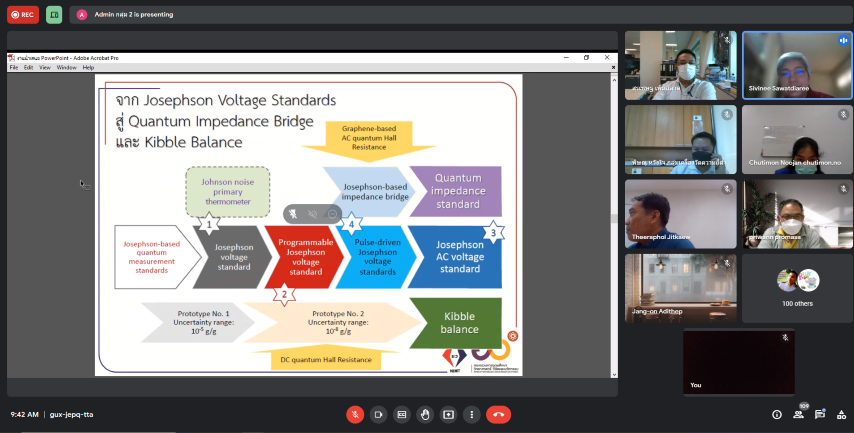Screen dimensions: 854x433
Task: Turn on captions in the call bar
Action: (x=402, y=414)
